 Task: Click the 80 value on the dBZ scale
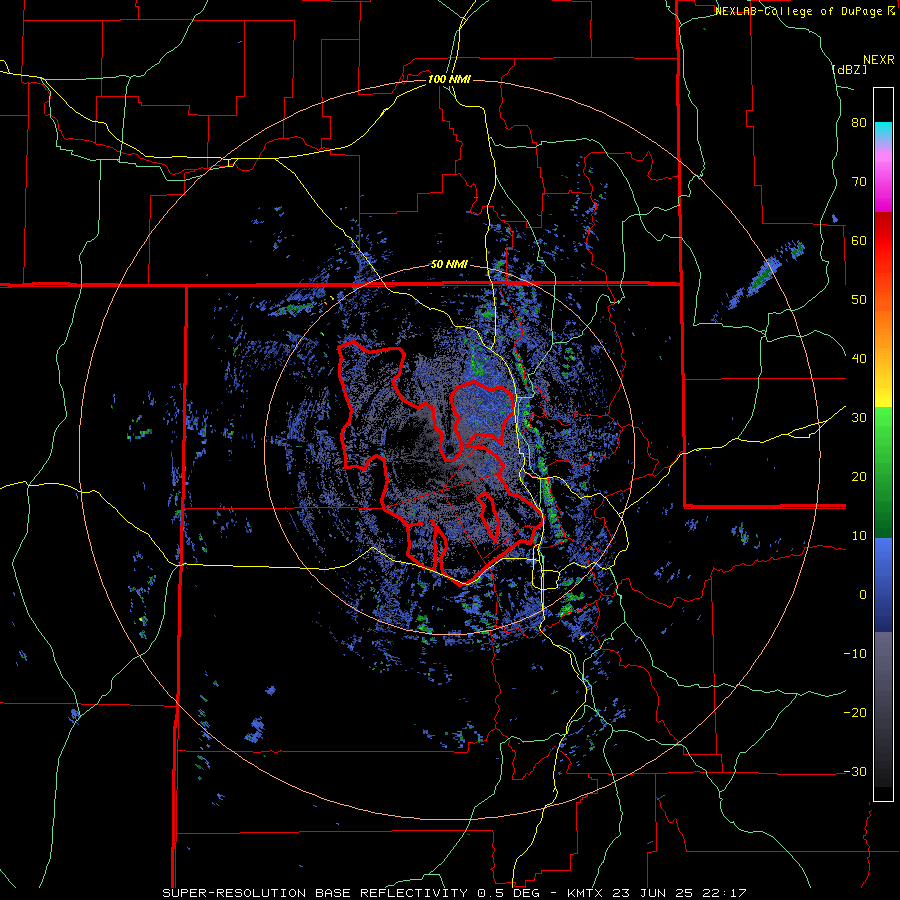coord(859,123)
